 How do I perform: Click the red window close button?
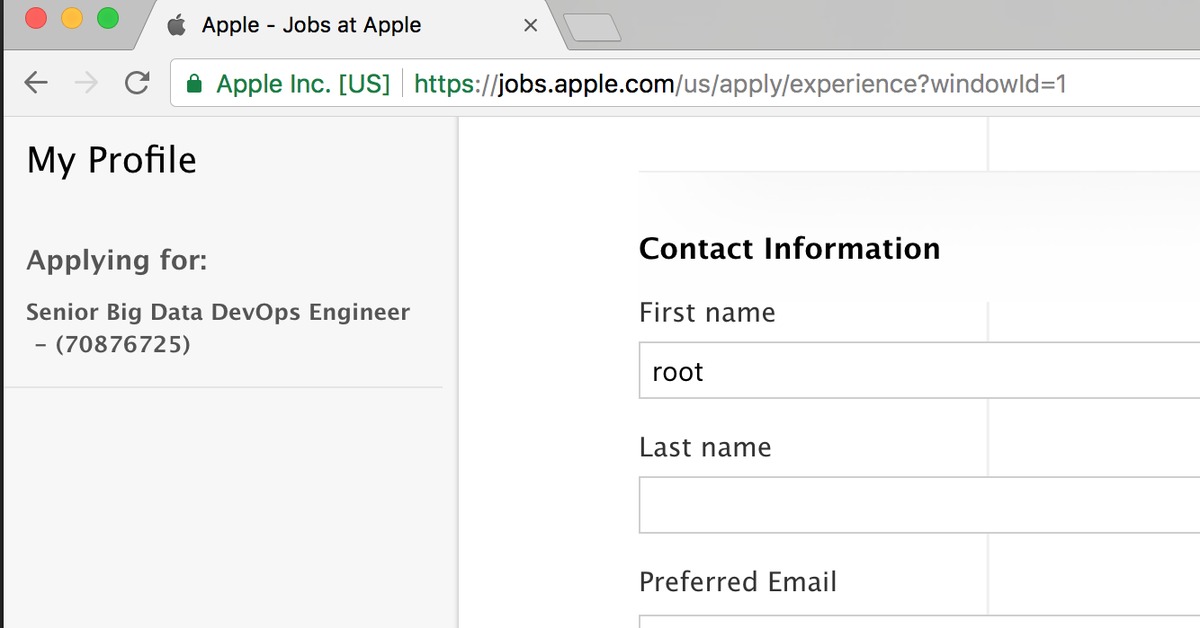click(37, 18)
